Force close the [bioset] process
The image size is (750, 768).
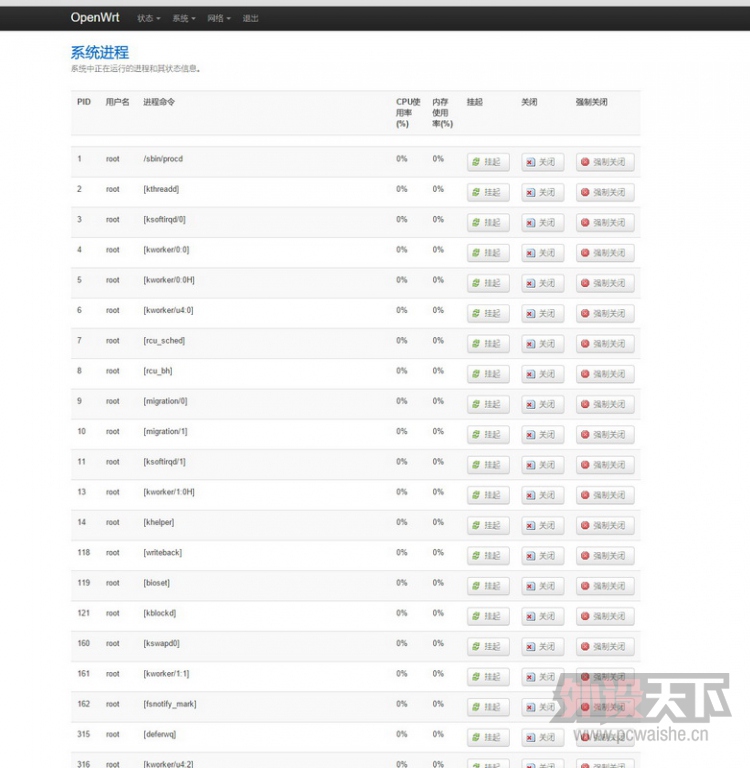coord(605,586)
